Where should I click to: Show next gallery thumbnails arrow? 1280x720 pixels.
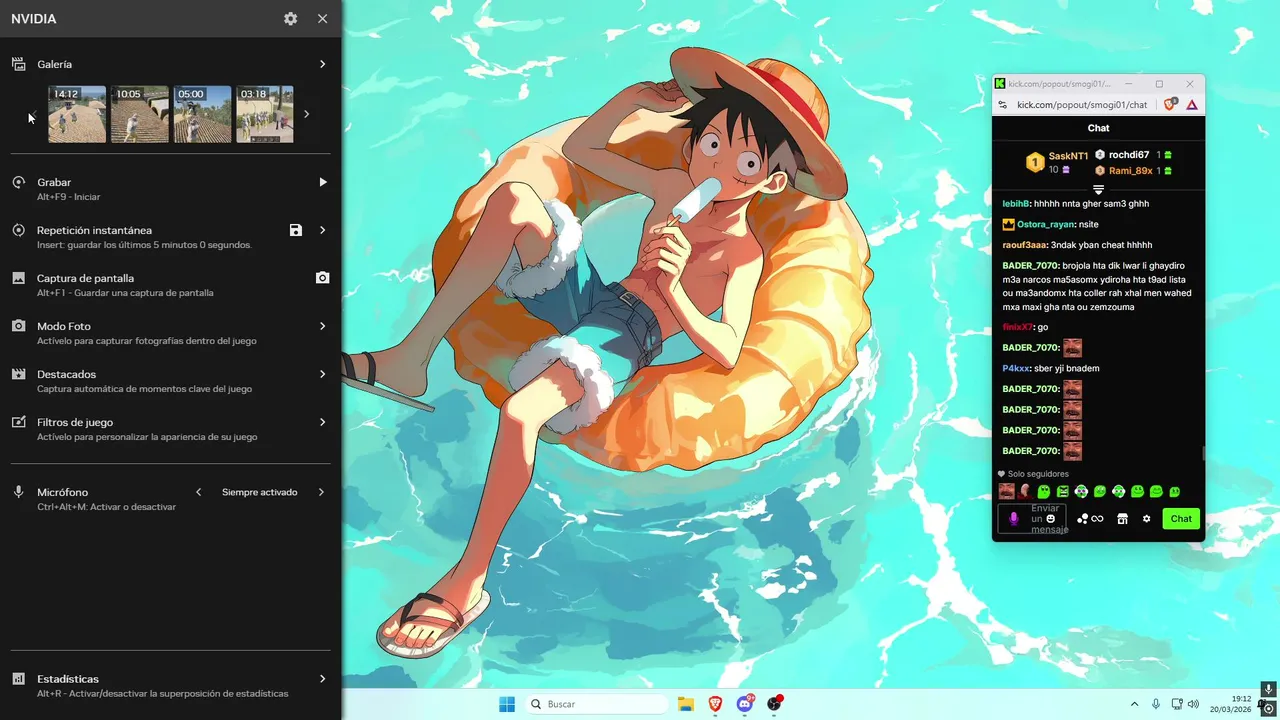point(306,114)
